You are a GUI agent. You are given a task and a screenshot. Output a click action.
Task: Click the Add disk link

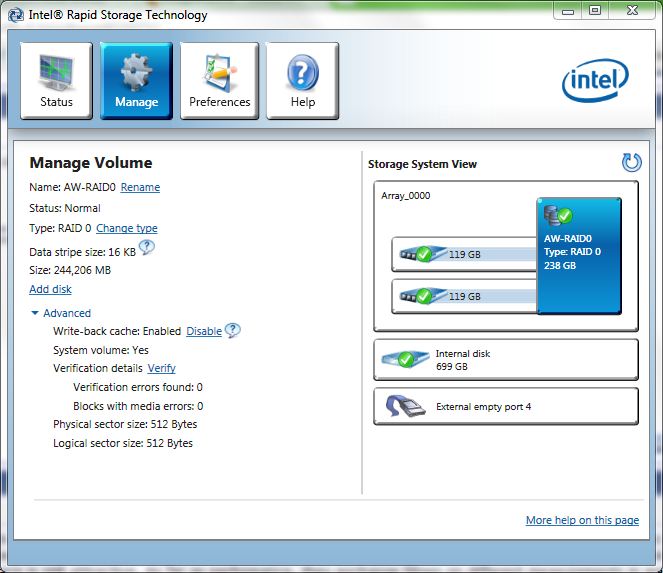pos(50,289)
